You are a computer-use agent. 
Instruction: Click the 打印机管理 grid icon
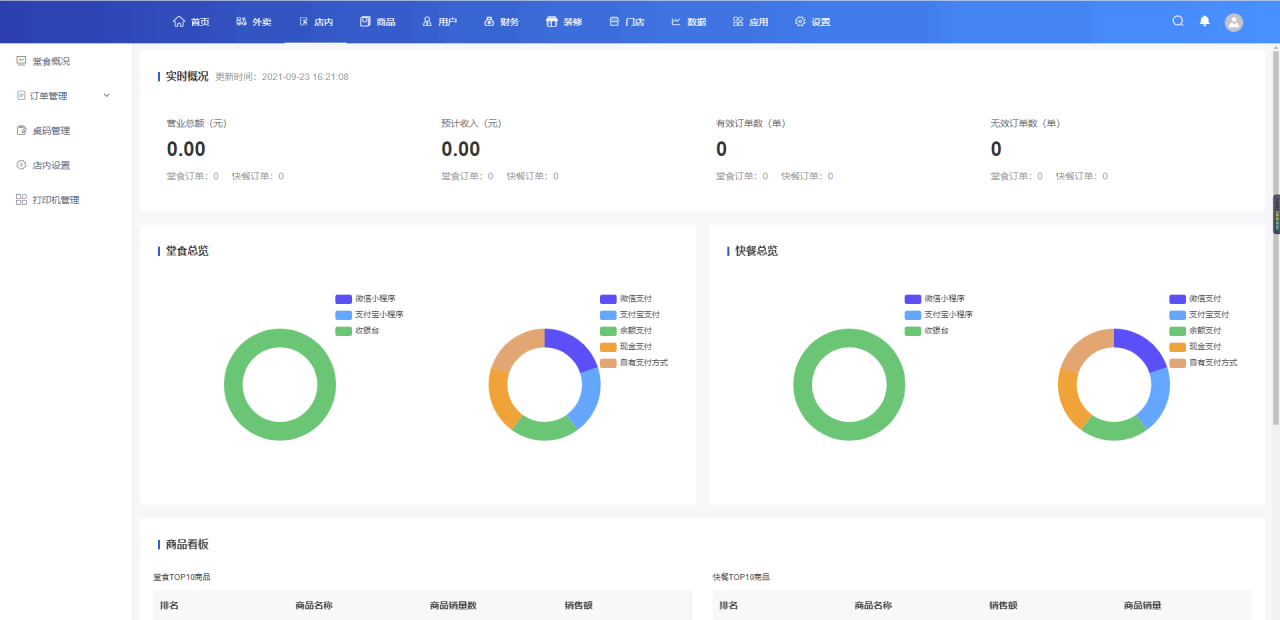coord(21,200)
